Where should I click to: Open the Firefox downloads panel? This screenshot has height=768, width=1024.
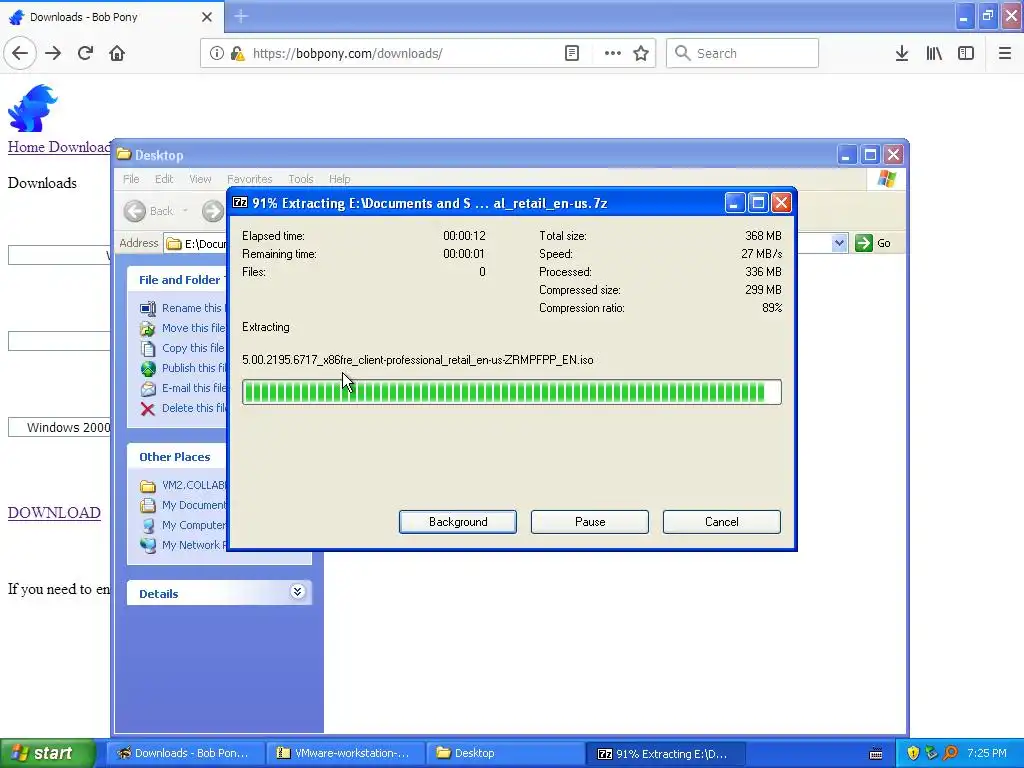901,53
